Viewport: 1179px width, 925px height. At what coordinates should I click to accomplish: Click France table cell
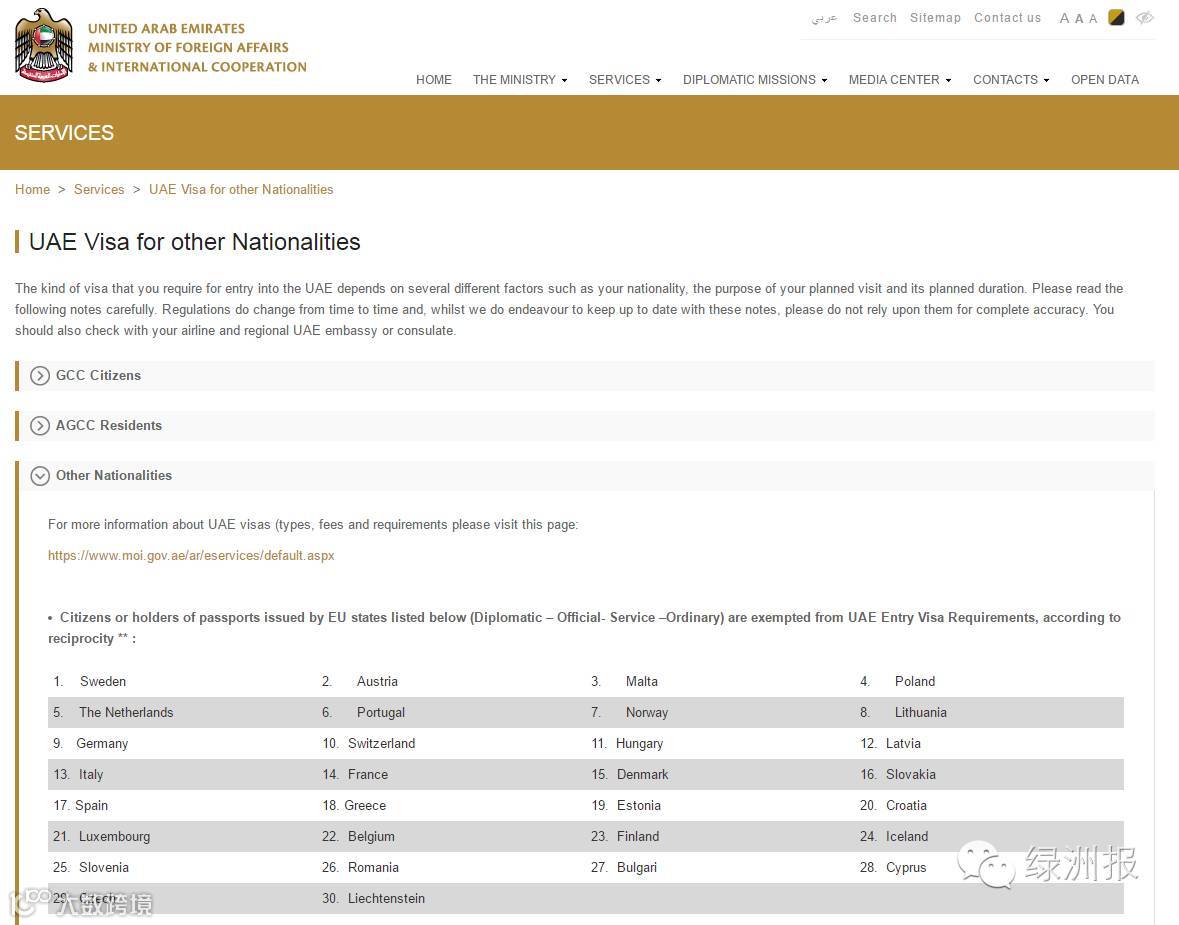coord(368,775)
